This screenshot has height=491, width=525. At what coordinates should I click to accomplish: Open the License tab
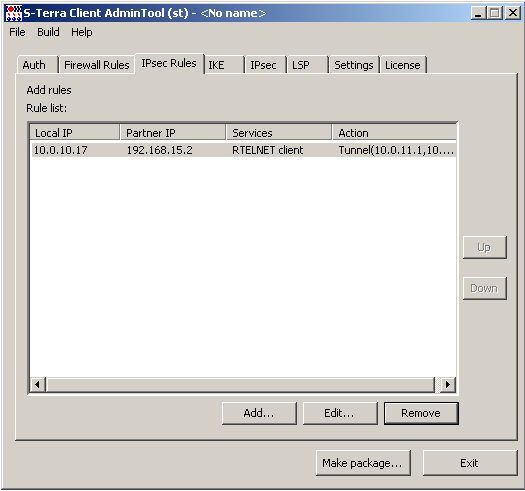403,65
